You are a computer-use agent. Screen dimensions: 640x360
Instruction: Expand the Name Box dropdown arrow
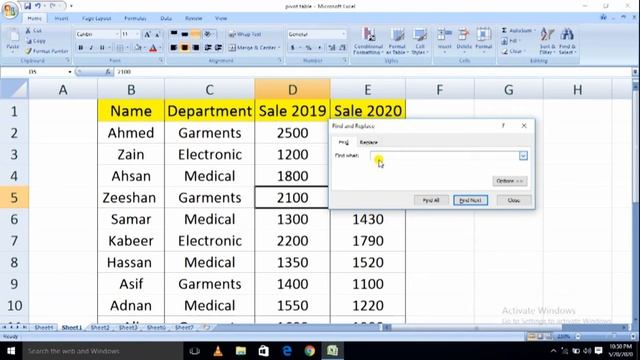[x=70, y=72]
